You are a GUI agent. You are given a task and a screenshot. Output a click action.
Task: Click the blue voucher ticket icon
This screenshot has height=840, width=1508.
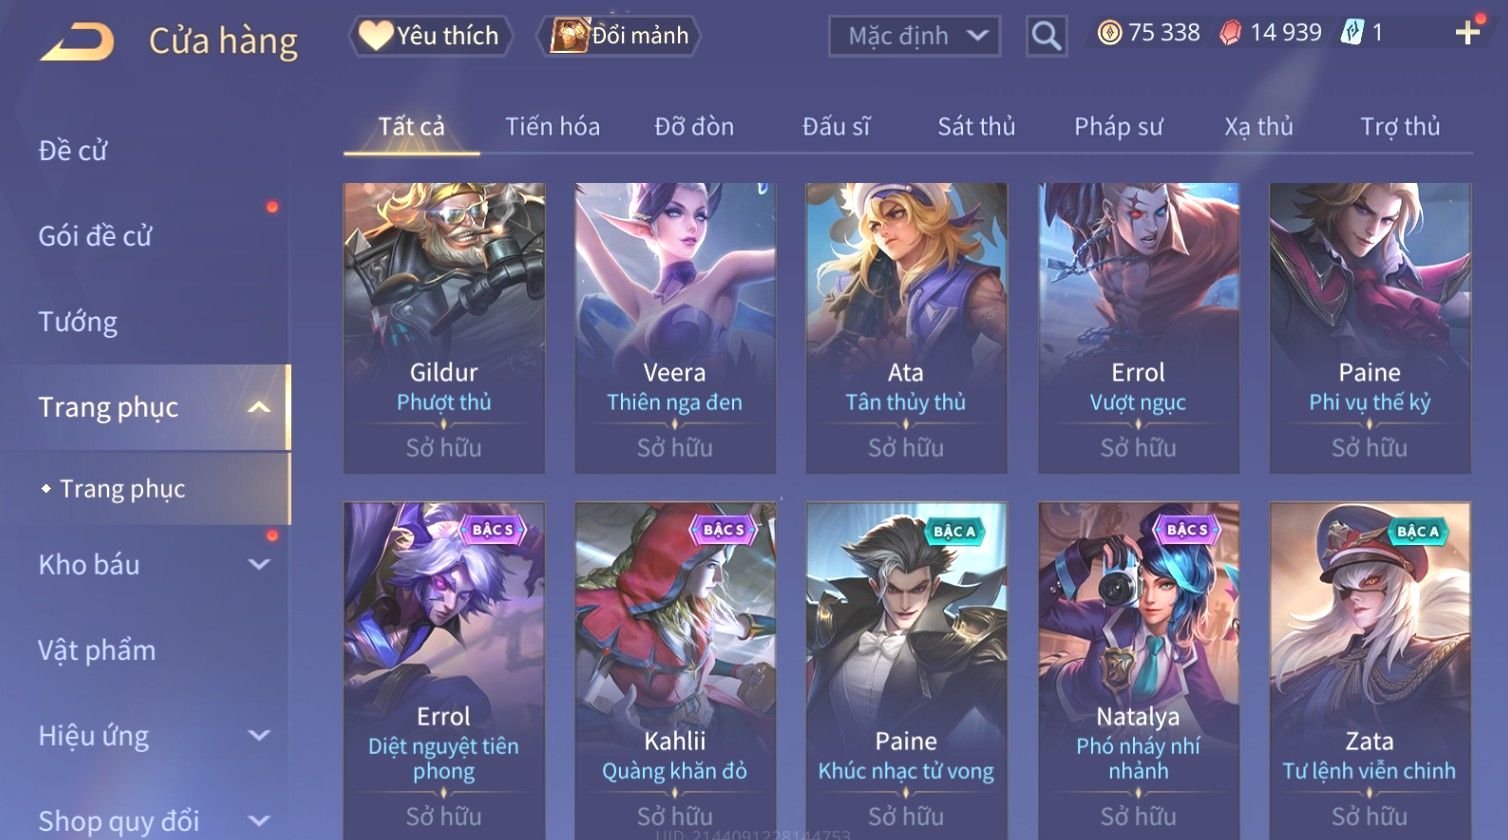[x=1351, y=33]
